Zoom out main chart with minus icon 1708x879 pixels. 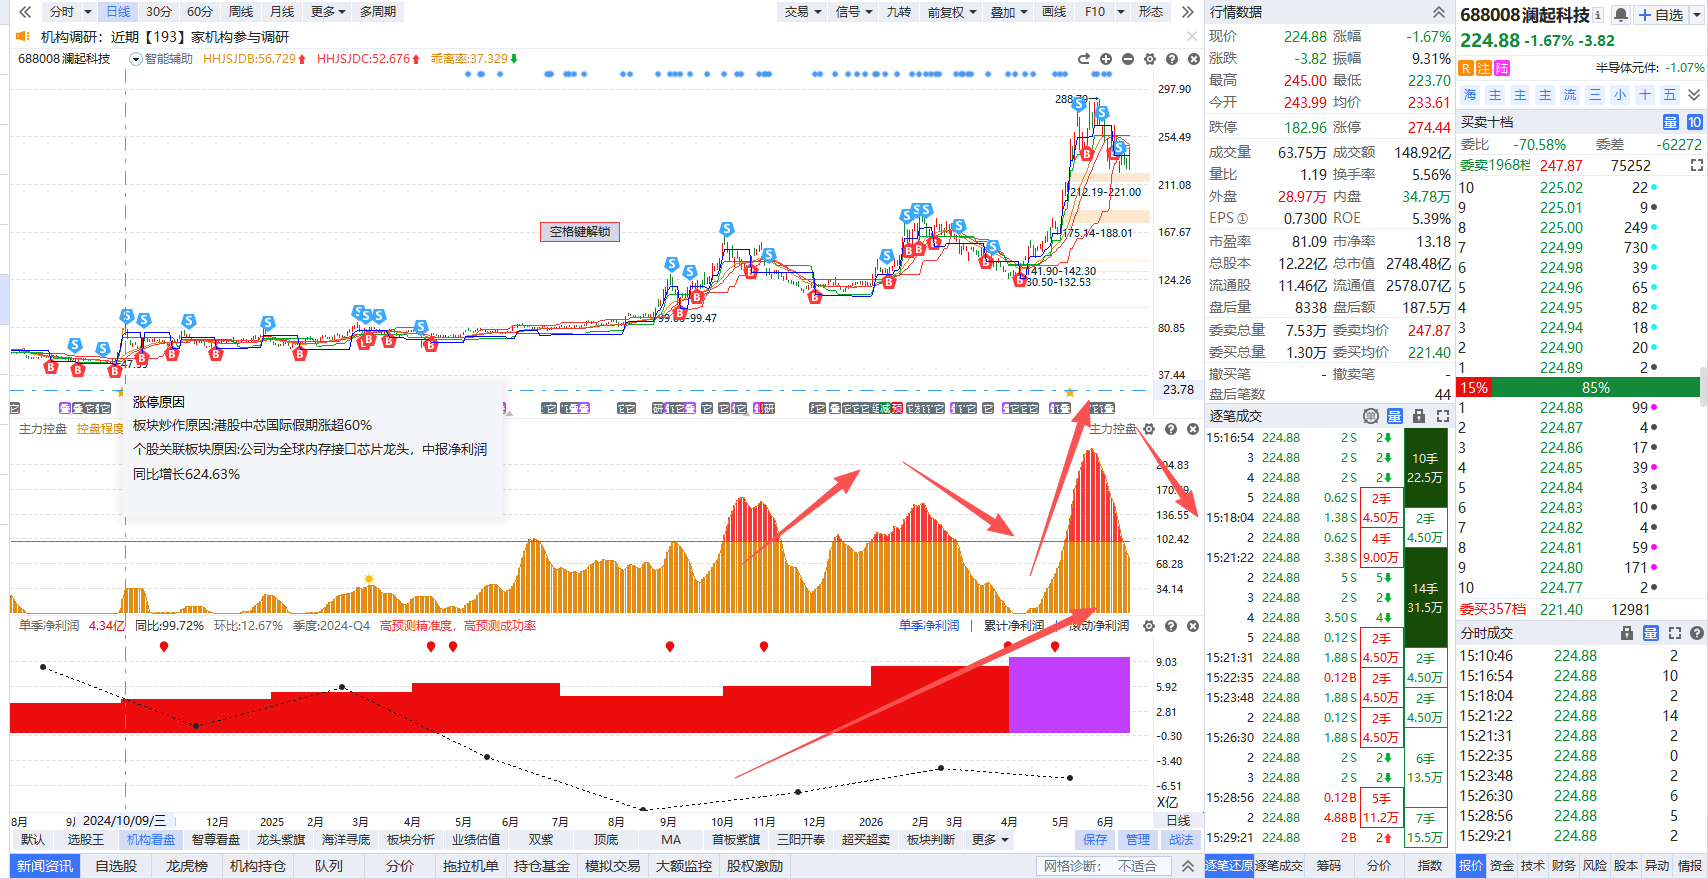coord(1128,59)
